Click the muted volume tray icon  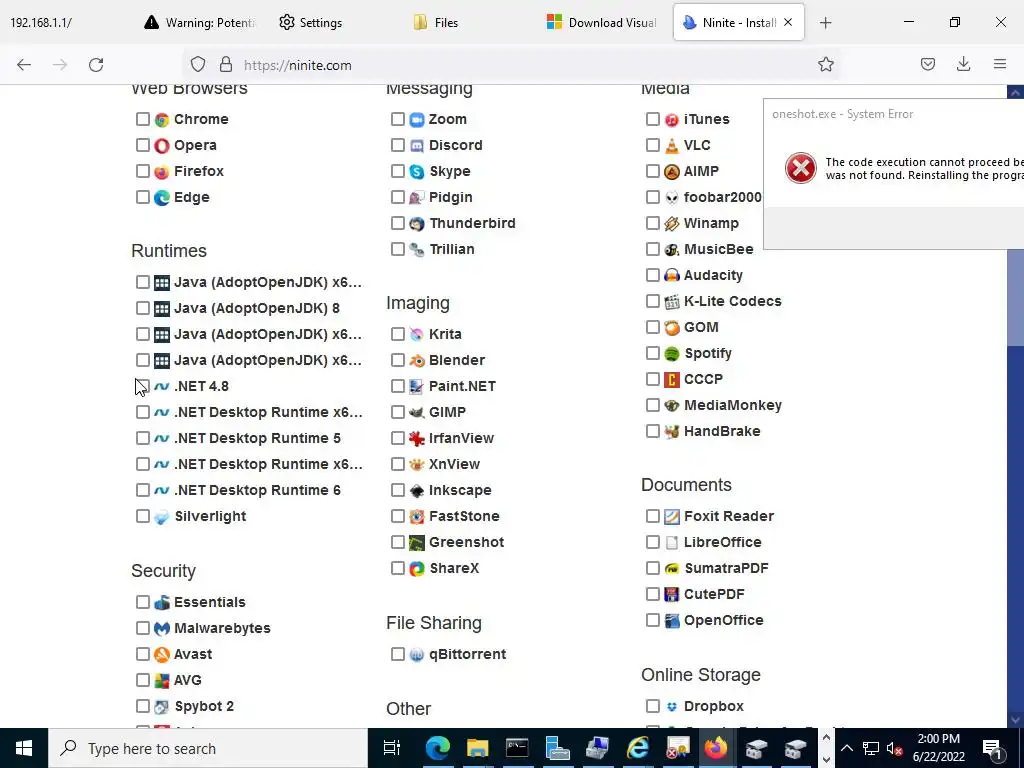[x=894, y=748]
